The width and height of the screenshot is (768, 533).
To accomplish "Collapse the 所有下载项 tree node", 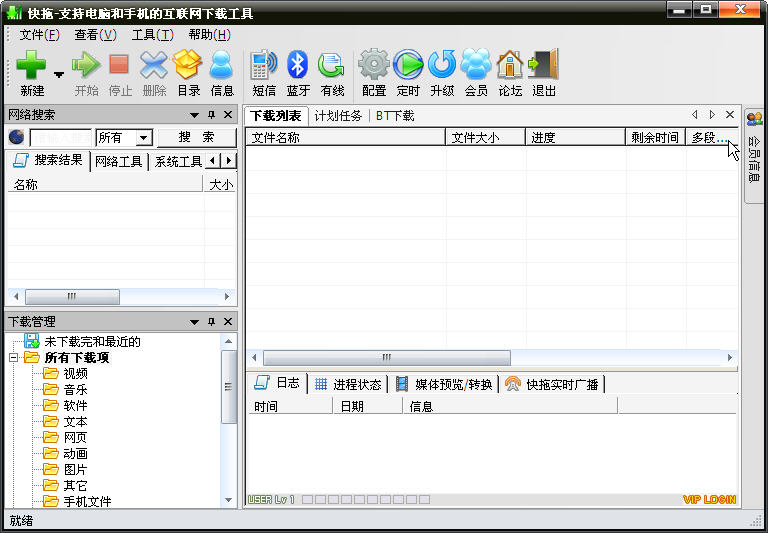I will [14, 358].
